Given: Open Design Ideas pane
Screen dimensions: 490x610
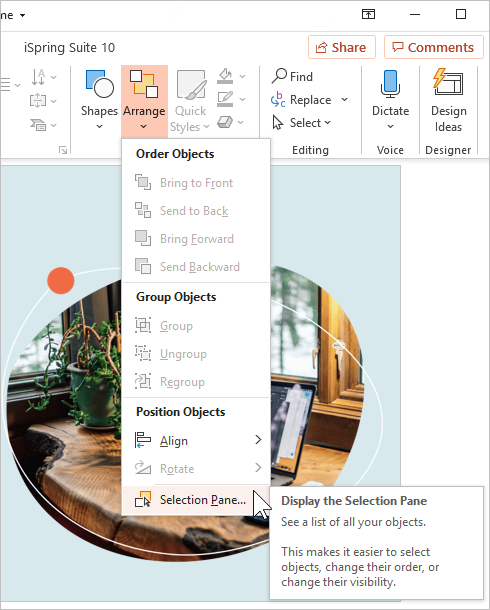Looking at the screenshot, I should [448, 100].
